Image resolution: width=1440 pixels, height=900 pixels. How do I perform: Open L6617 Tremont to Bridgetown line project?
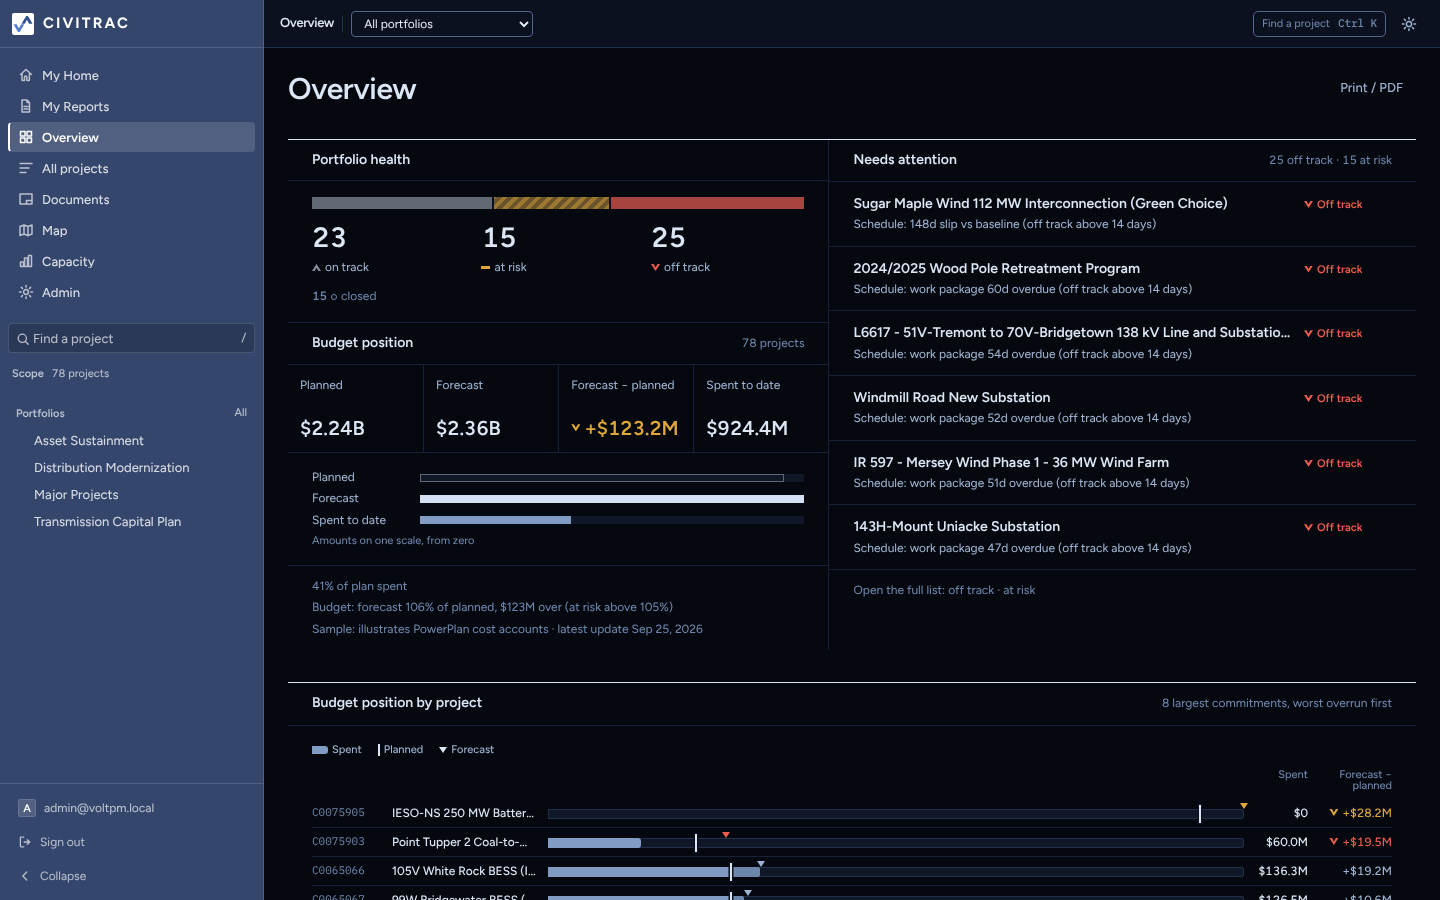tap(1072, 332)
